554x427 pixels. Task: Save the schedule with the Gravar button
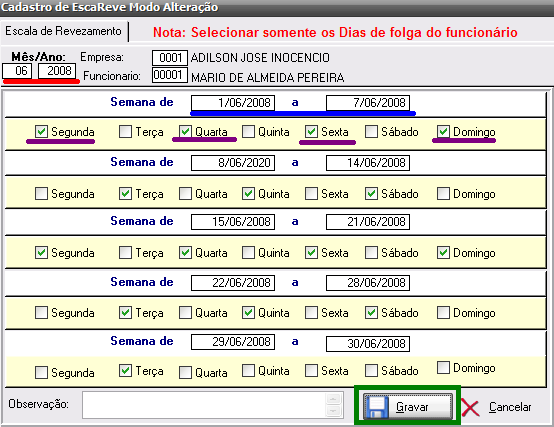click(407, 407)
